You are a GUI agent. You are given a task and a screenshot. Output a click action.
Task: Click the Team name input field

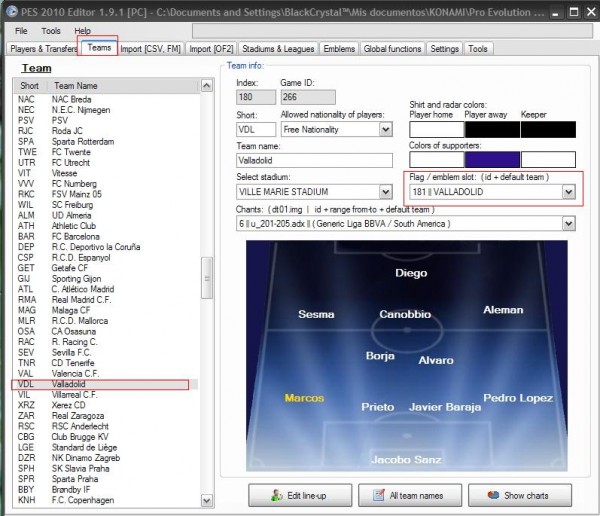(314, 160)
